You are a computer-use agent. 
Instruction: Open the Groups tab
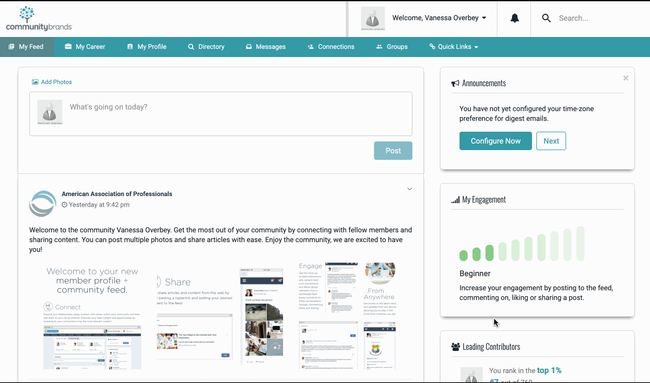pyautogui.click(x=392, y=47)
